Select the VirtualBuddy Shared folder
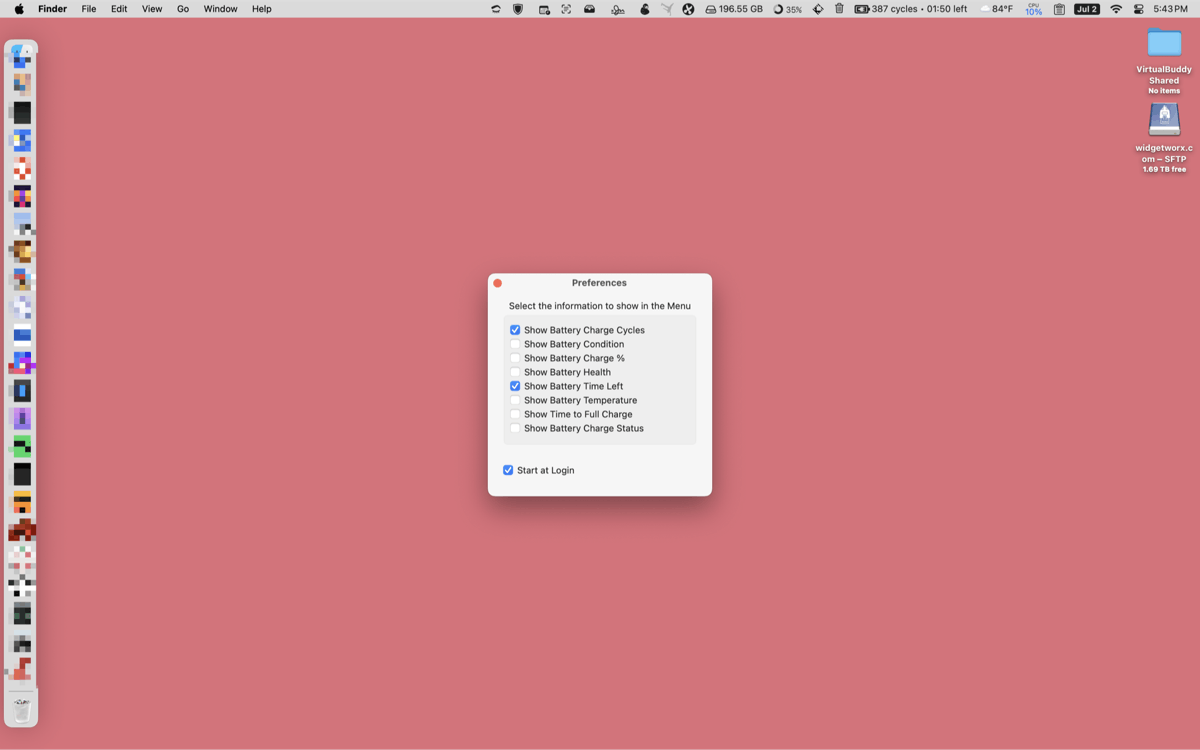 [x=1164, y=43]
